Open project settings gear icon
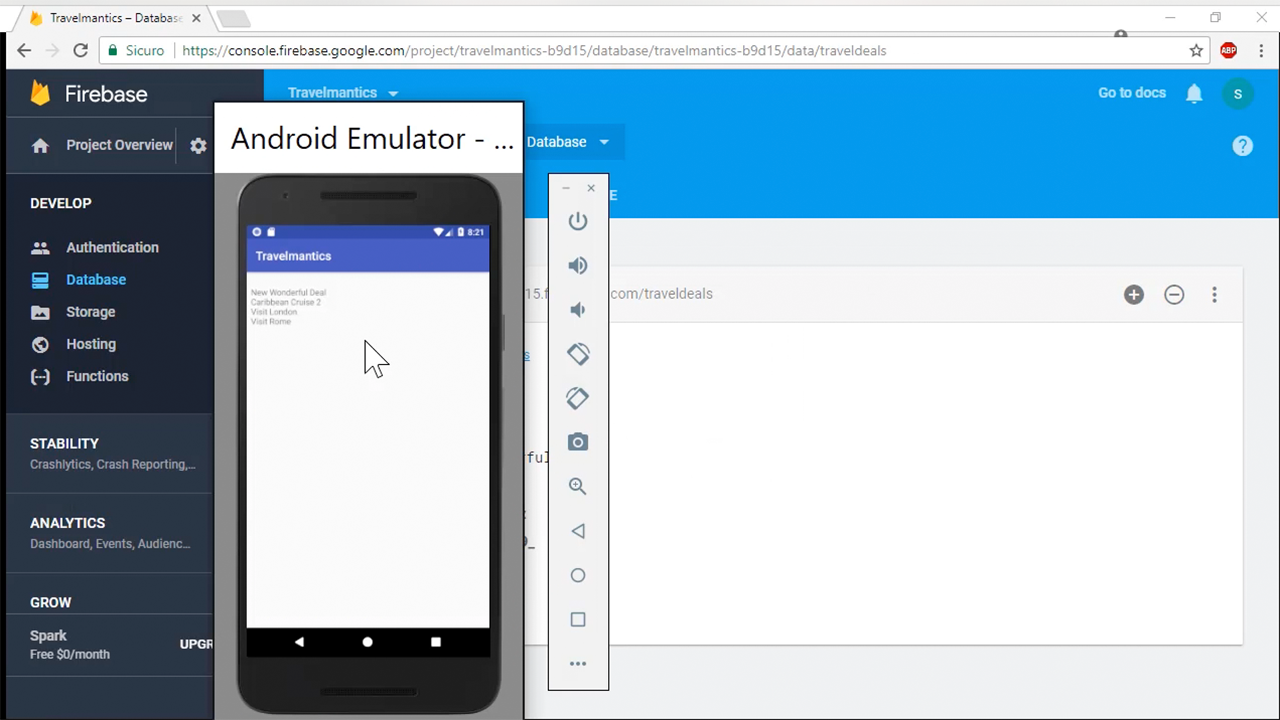Image resolution: width=1280 pixels, height=720 pixels. point(198,145)
